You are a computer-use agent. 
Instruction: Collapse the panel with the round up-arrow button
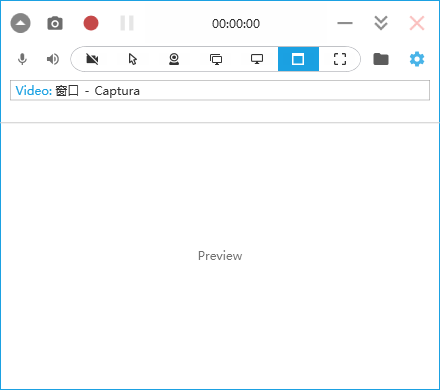click(x=20, y=23)
